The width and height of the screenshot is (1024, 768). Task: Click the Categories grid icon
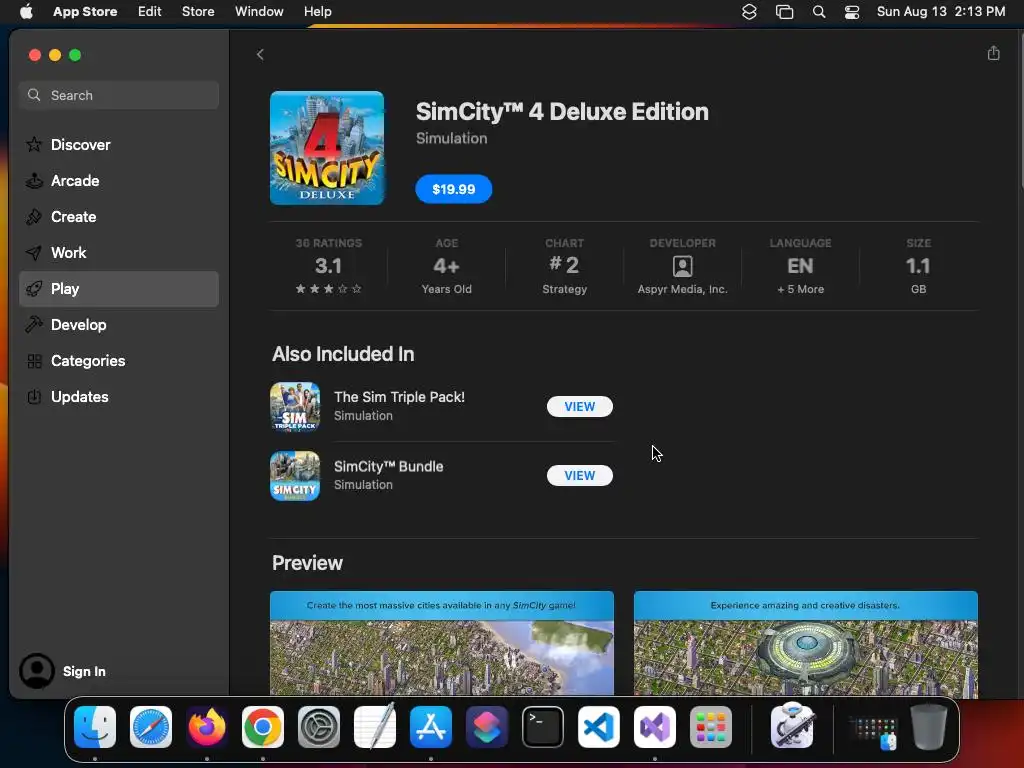pos(34,360)
